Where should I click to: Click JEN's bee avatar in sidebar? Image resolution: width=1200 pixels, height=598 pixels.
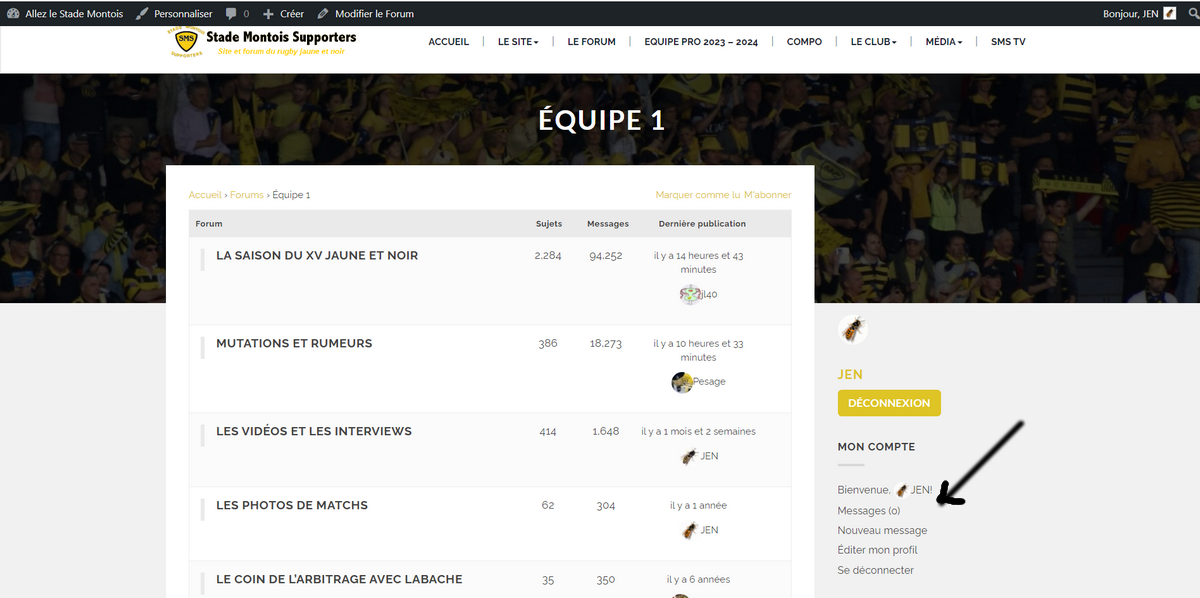pos(852,329)
